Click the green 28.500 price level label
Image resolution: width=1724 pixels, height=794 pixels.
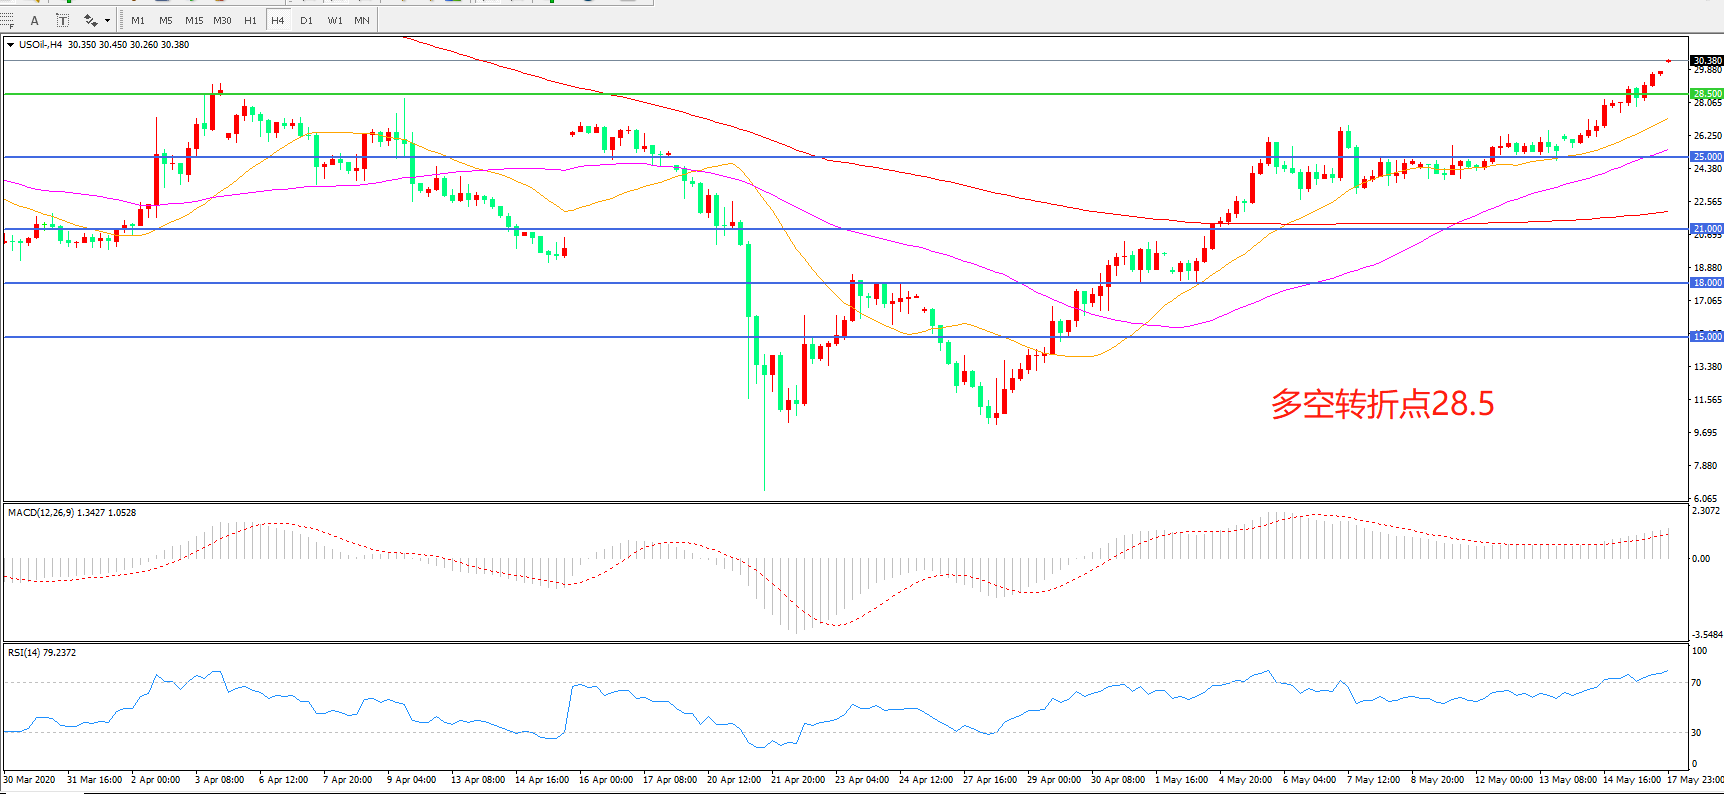[1706, 94]
